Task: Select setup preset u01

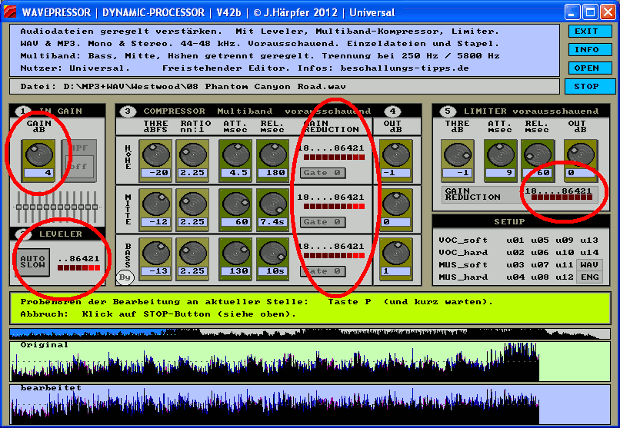Action: coord(515,240)
